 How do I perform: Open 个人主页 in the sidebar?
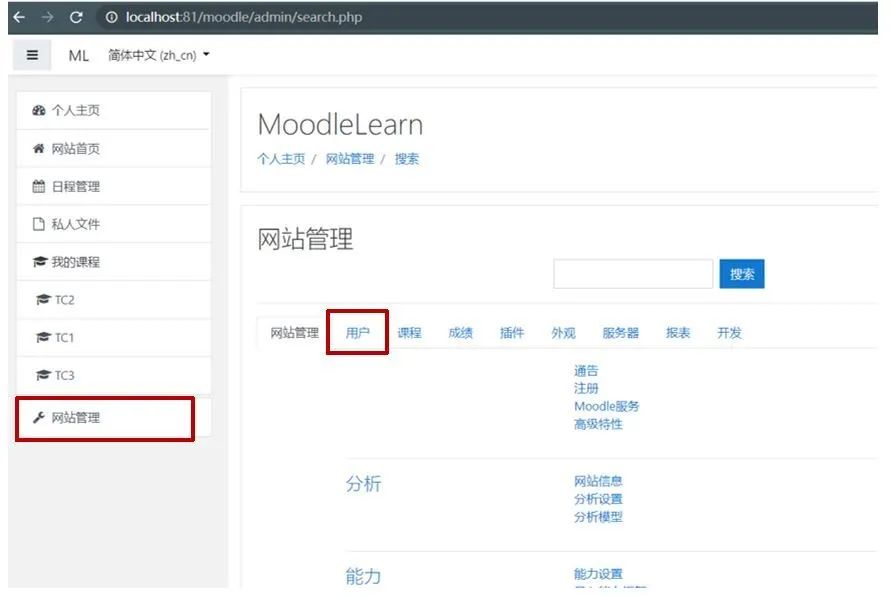point(114,111)
